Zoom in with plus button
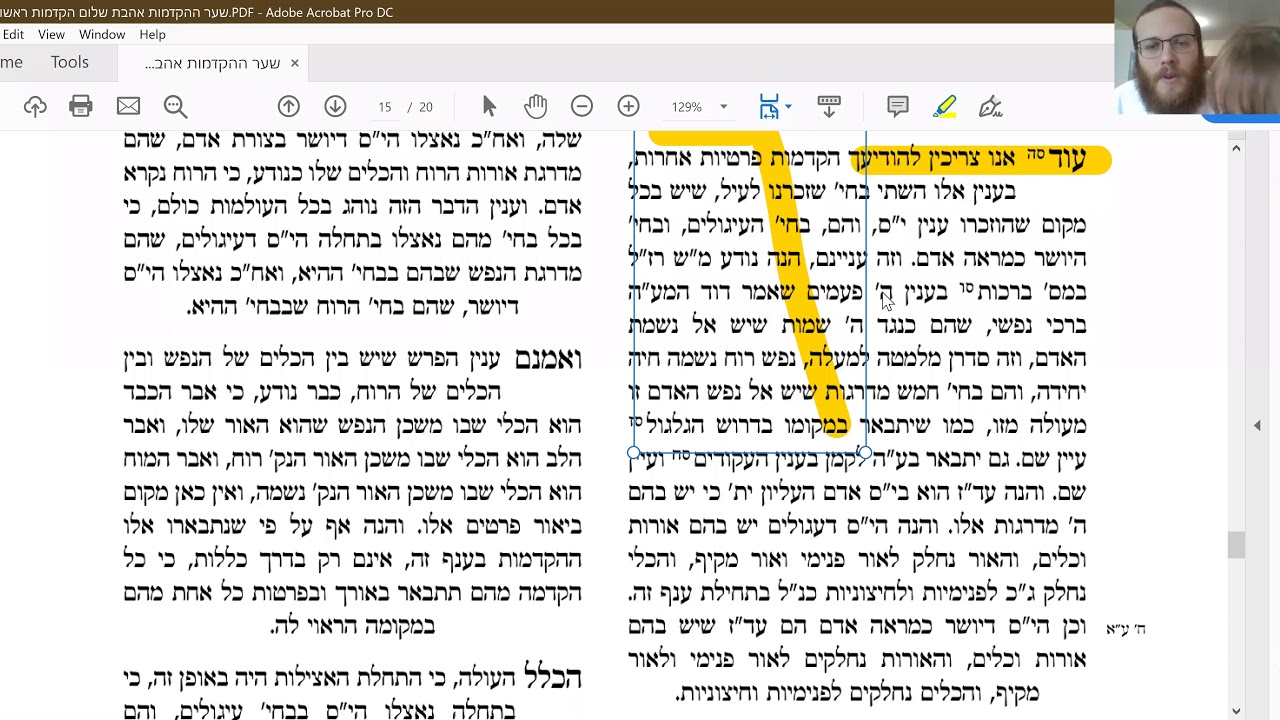 coord(628,106)
